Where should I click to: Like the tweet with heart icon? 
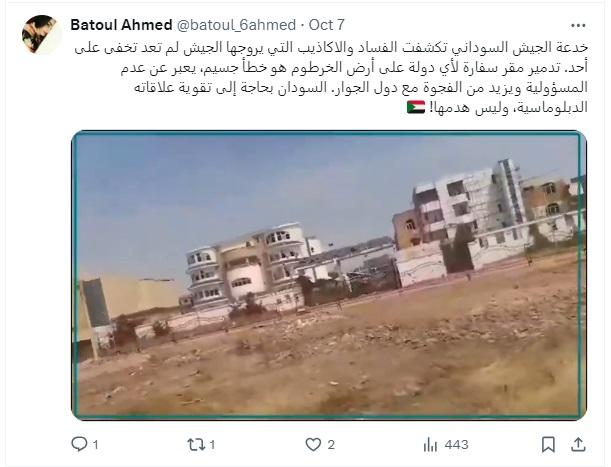(313, 444)
